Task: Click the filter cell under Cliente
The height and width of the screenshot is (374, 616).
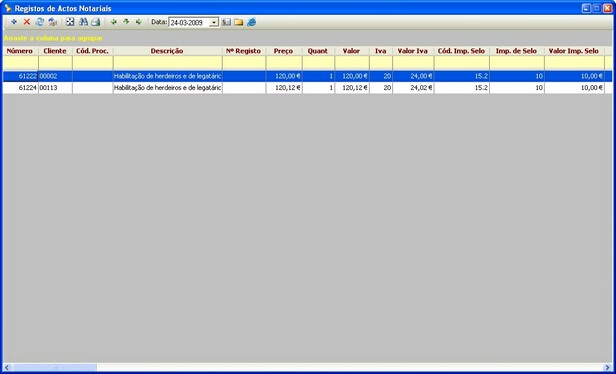Action: coord(55,63)
